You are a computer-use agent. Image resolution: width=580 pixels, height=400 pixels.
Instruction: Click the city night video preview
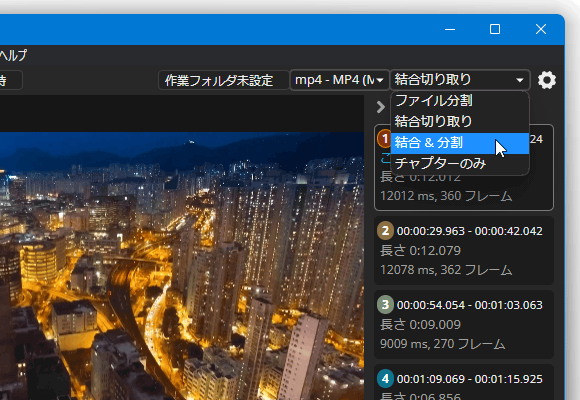point(182,266)
